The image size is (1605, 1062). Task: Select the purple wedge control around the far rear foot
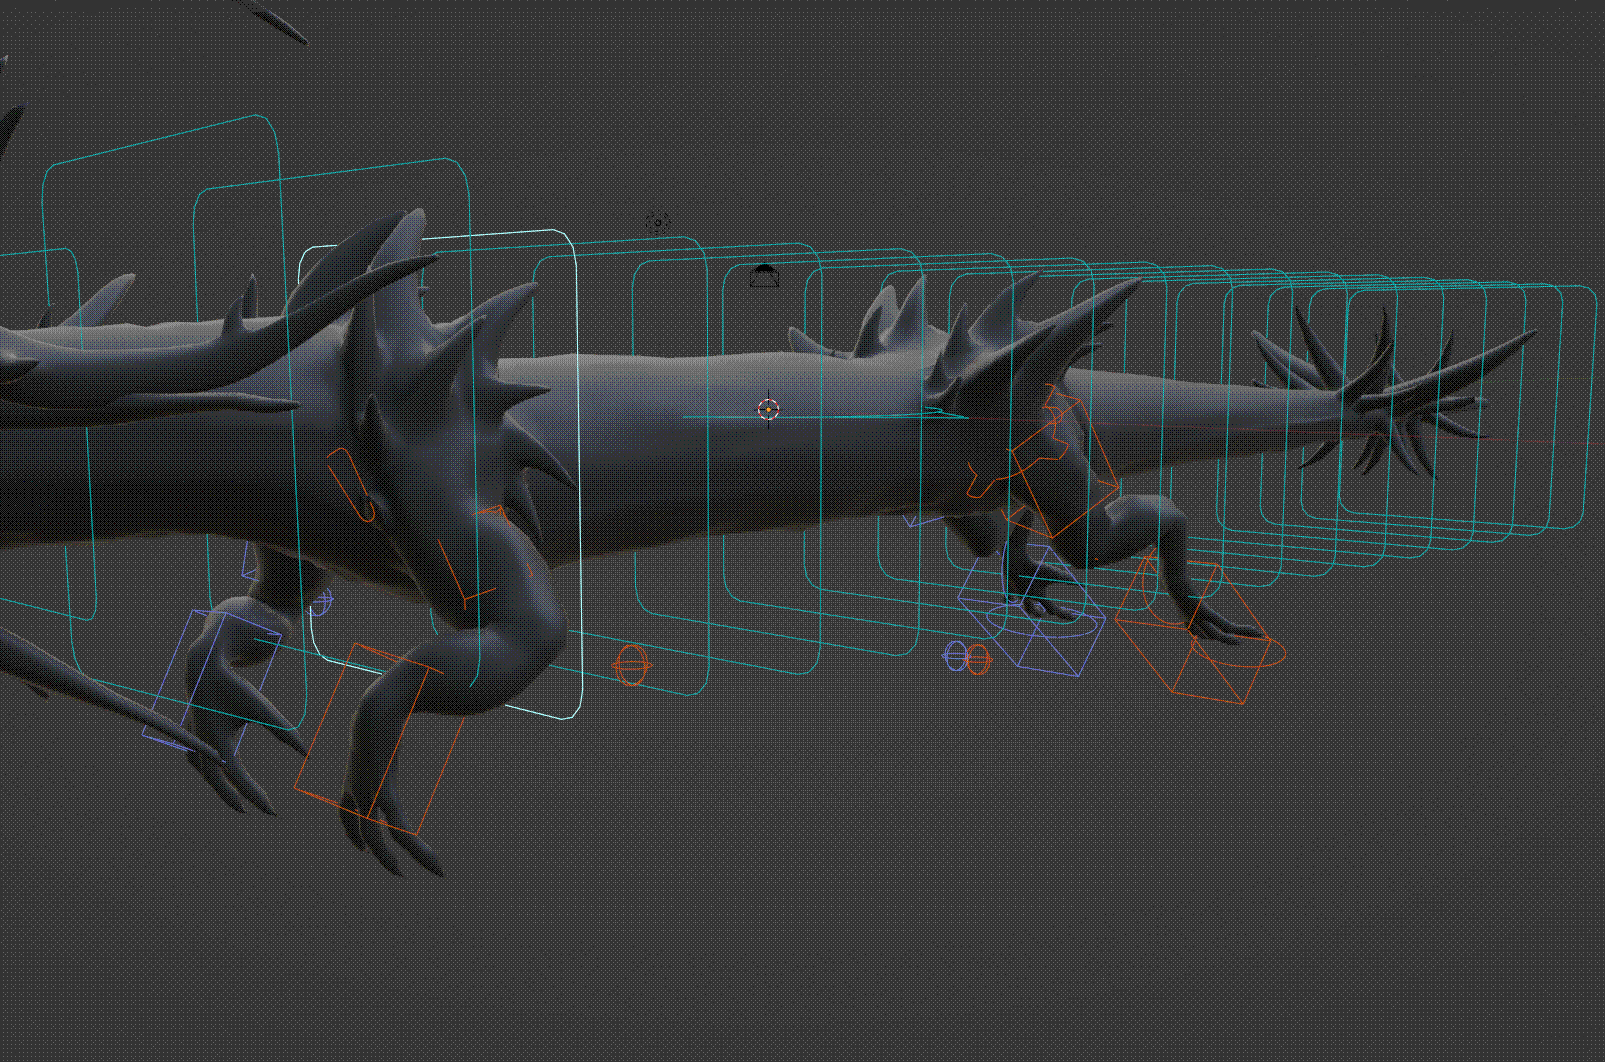1032,611
